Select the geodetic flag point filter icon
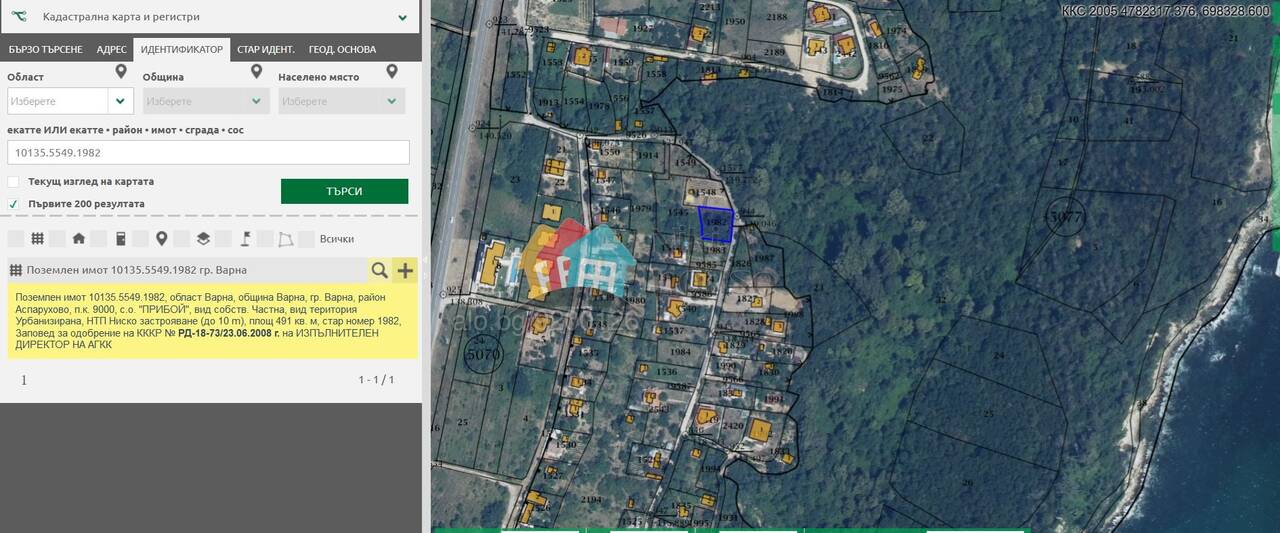 pos(244,239)
